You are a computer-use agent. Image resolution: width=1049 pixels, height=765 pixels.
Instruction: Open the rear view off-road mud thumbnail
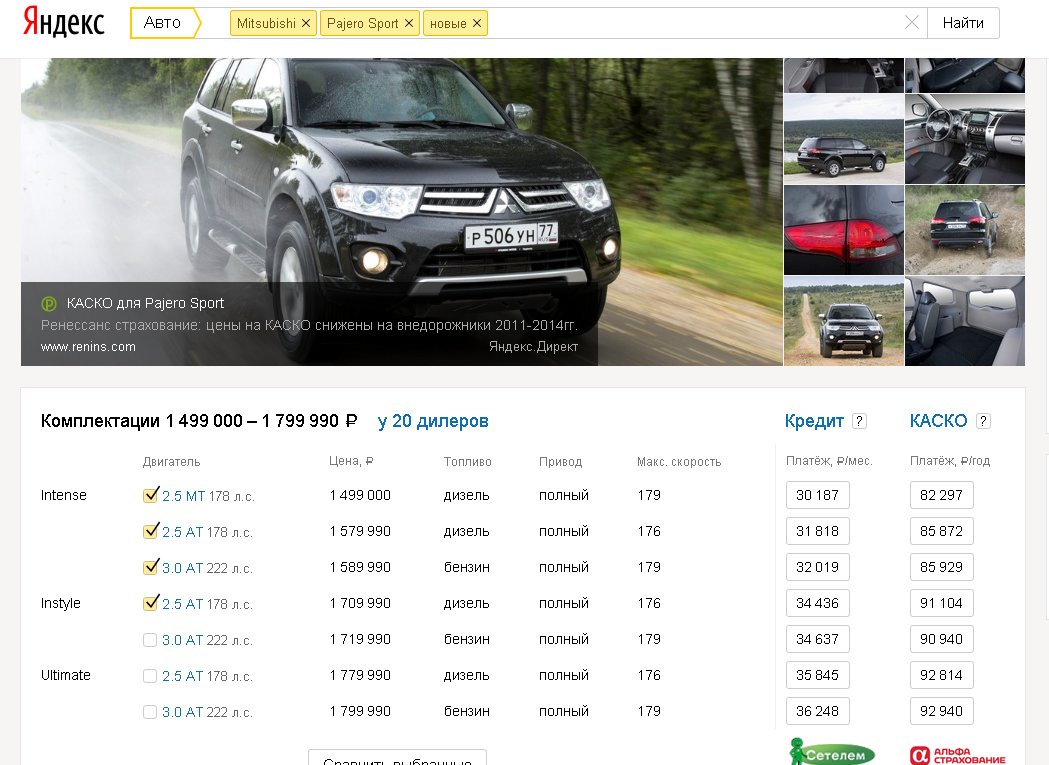point(965,230)
